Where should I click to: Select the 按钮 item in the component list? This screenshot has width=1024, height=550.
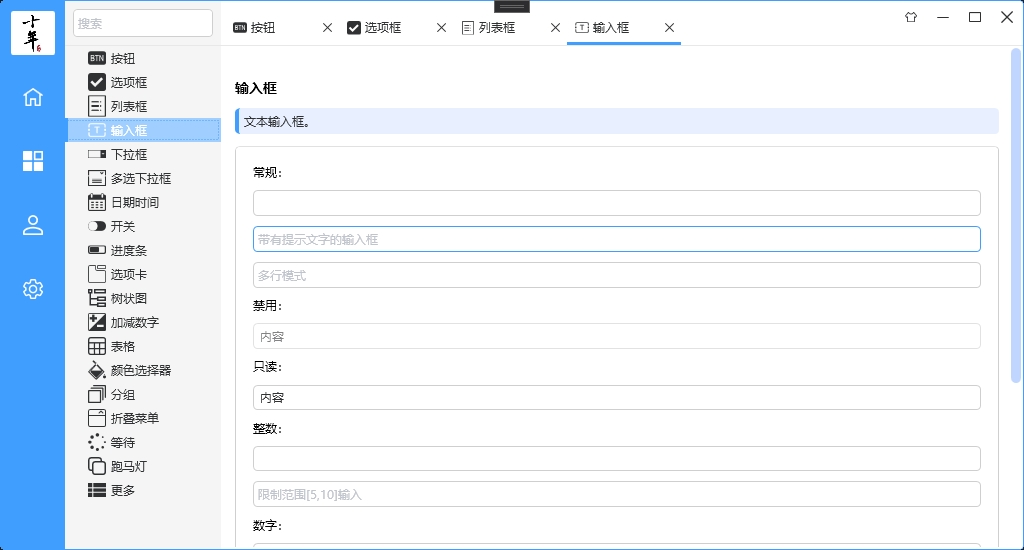coord(143,58)
